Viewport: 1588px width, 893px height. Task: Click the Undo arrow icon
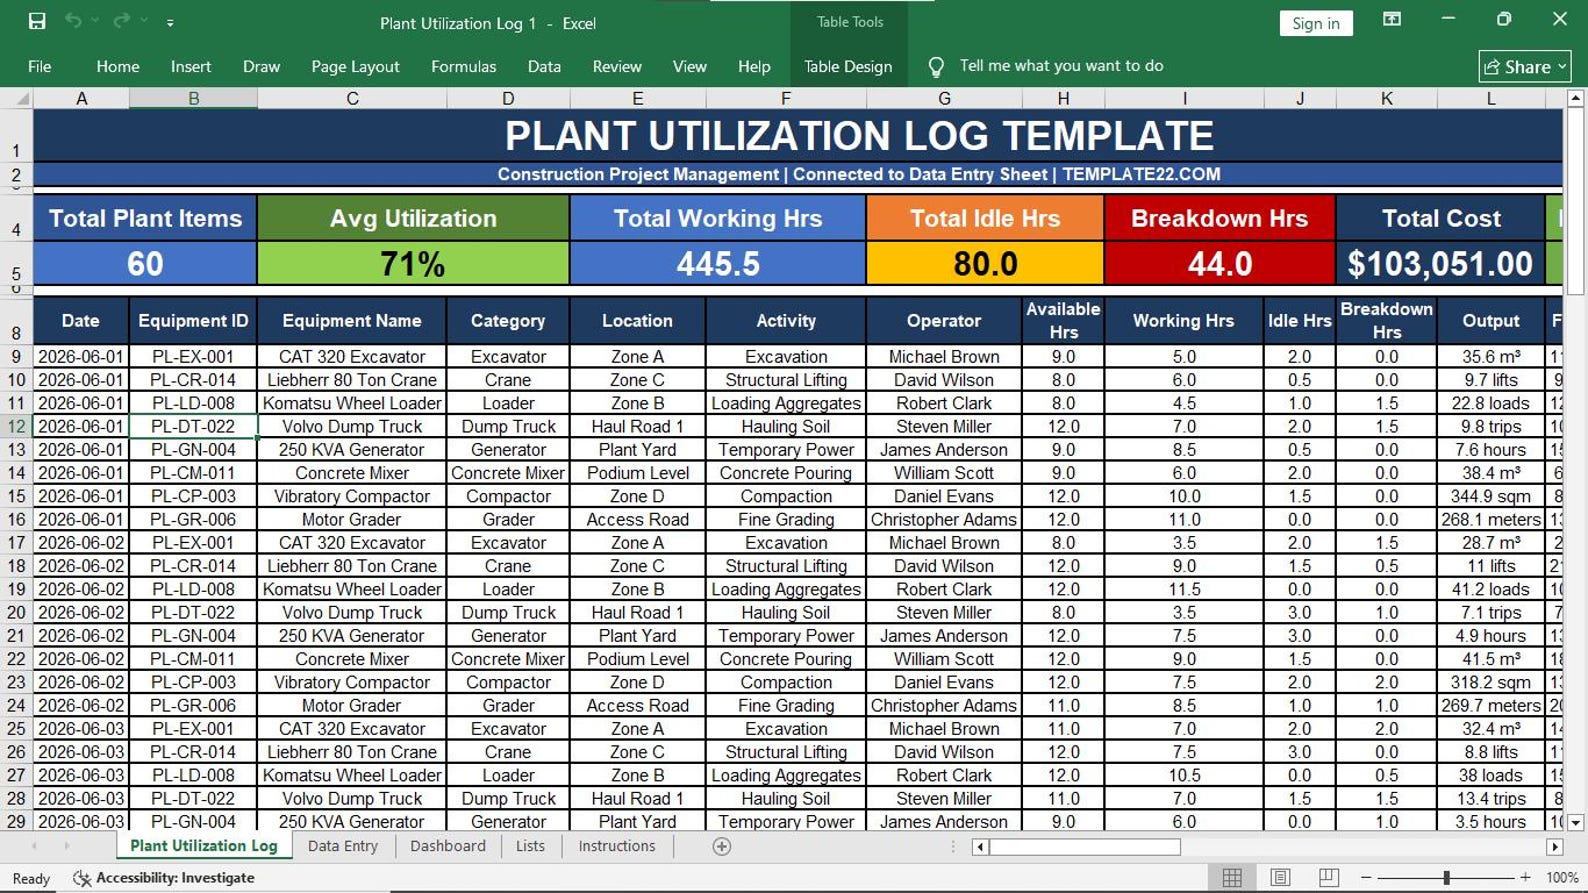coord(73,21)
